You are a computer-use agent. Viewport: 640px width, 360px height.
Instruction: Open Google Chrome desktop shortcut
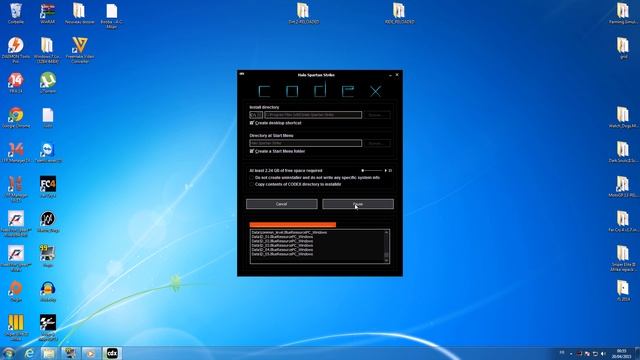[16, 118]
